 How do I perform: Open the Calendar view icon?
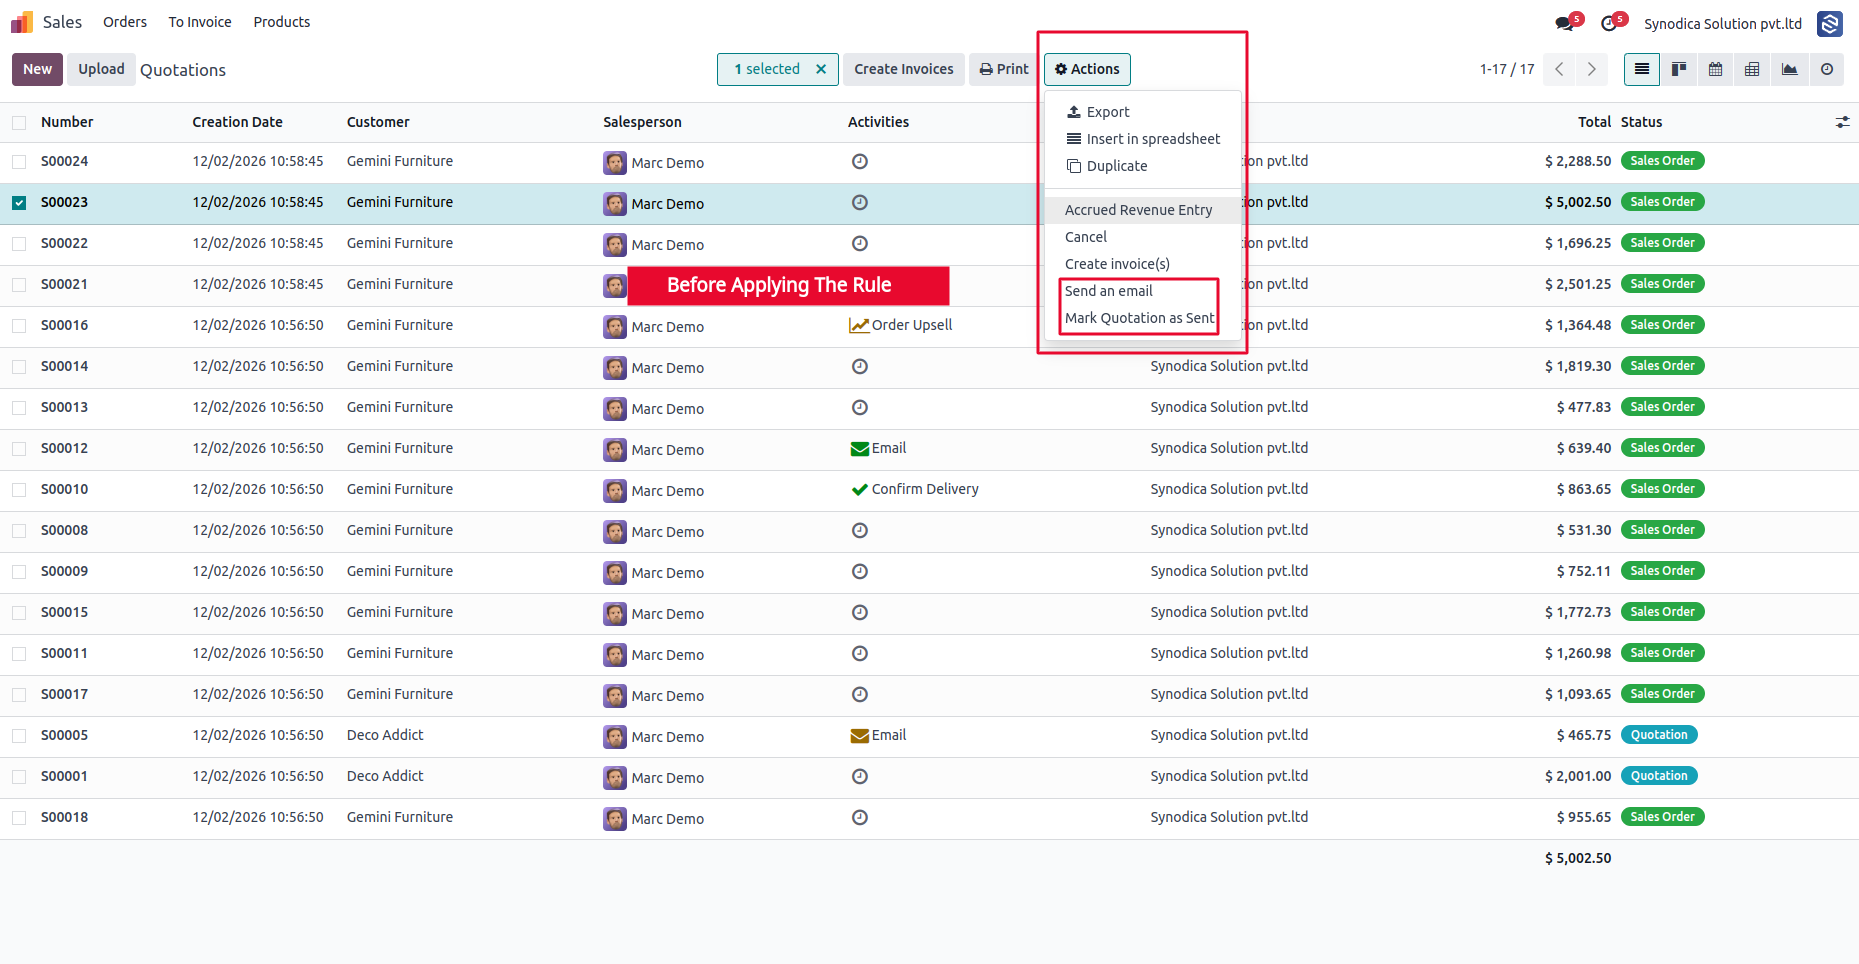1716,69
